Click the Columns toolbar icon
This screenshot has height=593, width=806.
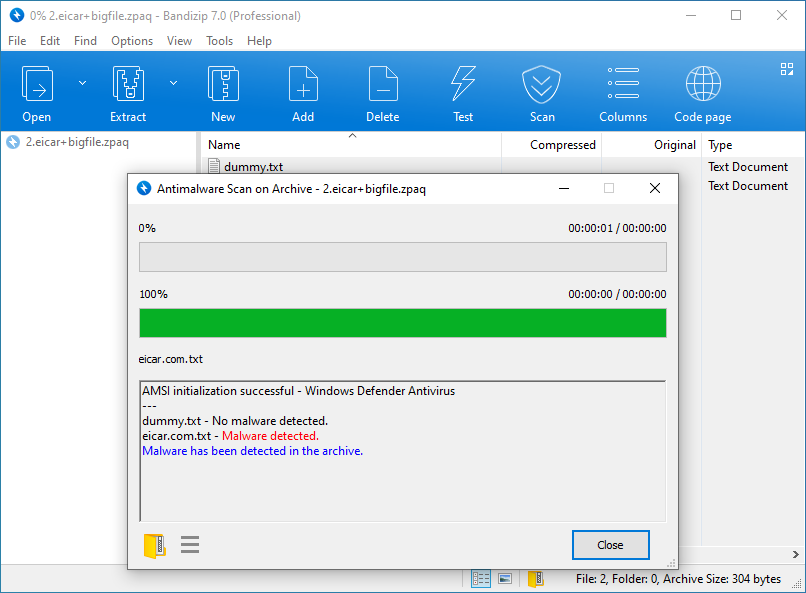pyautogui.click(x=622, y=84)
